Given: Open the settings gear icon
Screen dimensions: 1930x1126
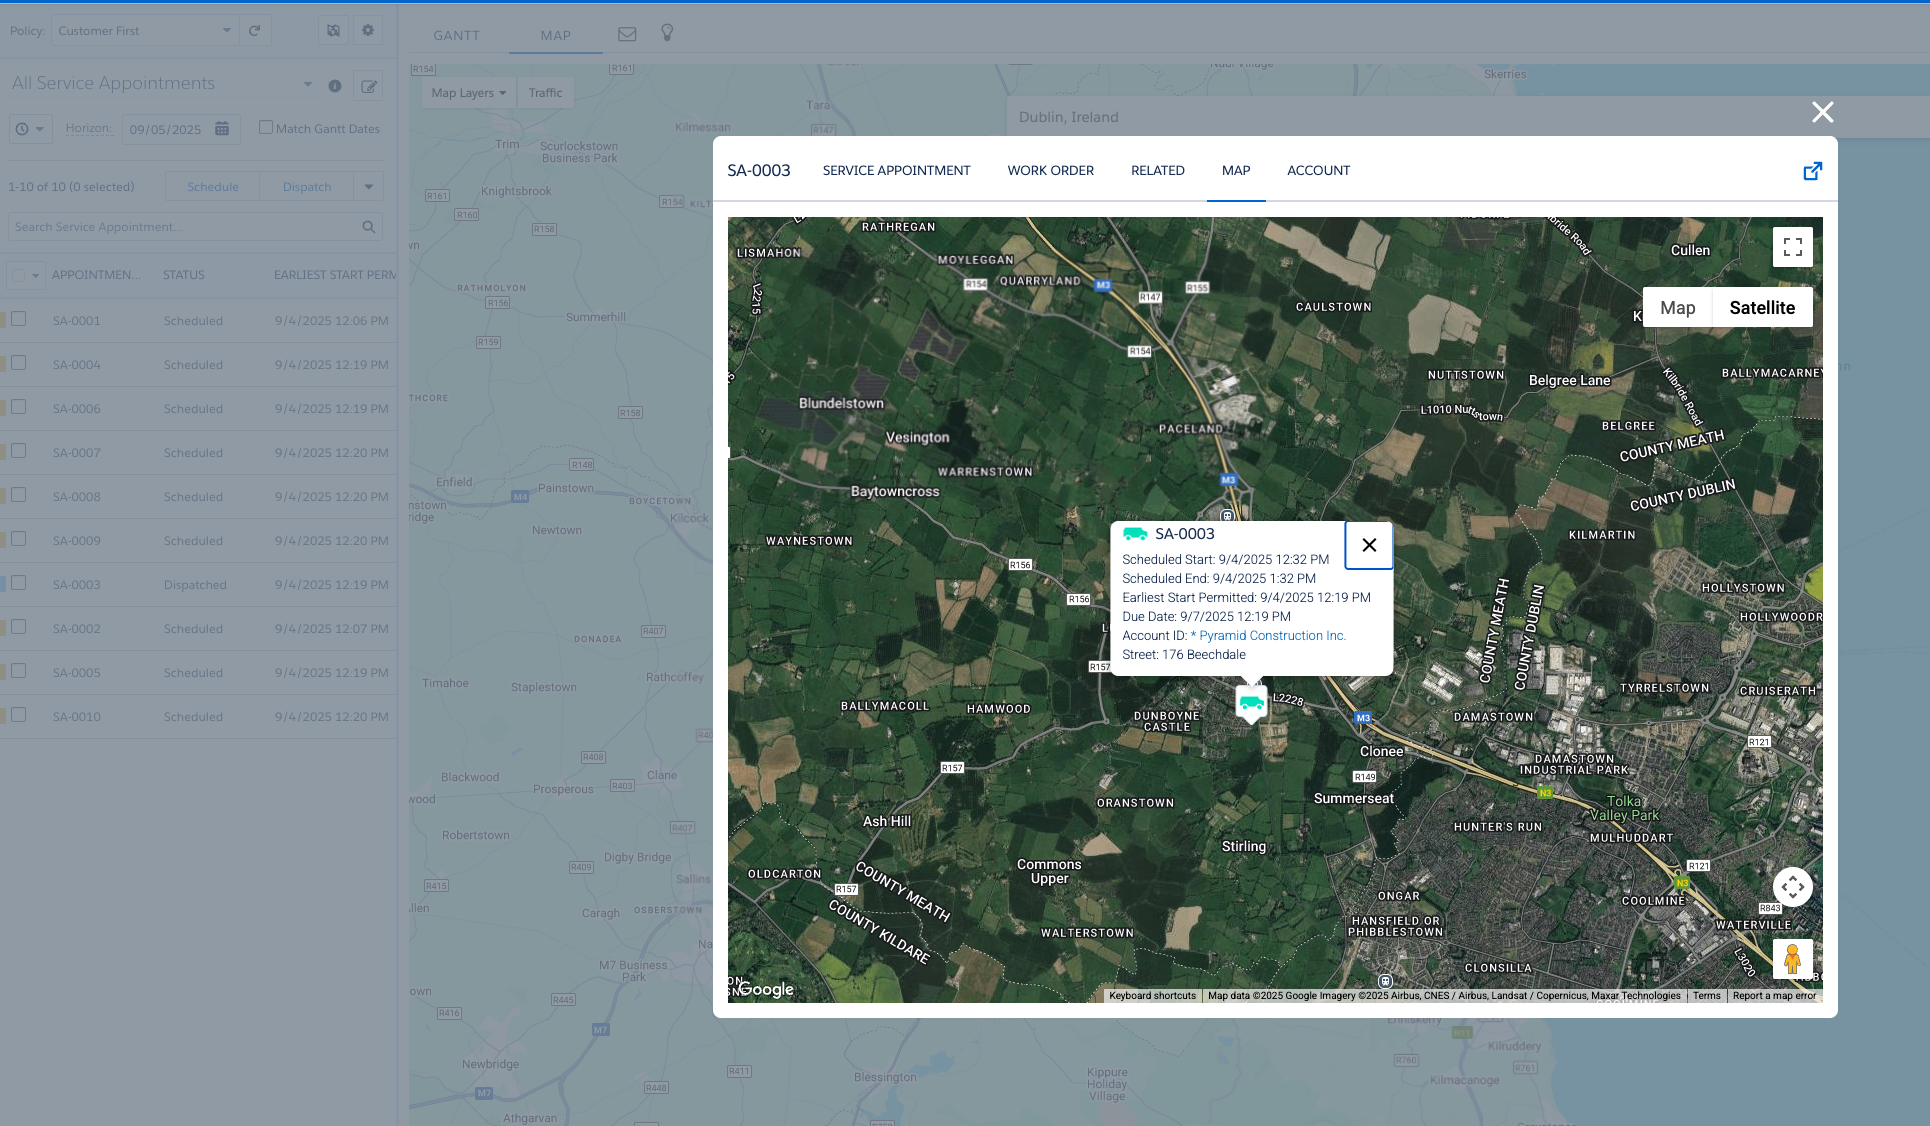Looking at the screenshot, I should point(368,31).
